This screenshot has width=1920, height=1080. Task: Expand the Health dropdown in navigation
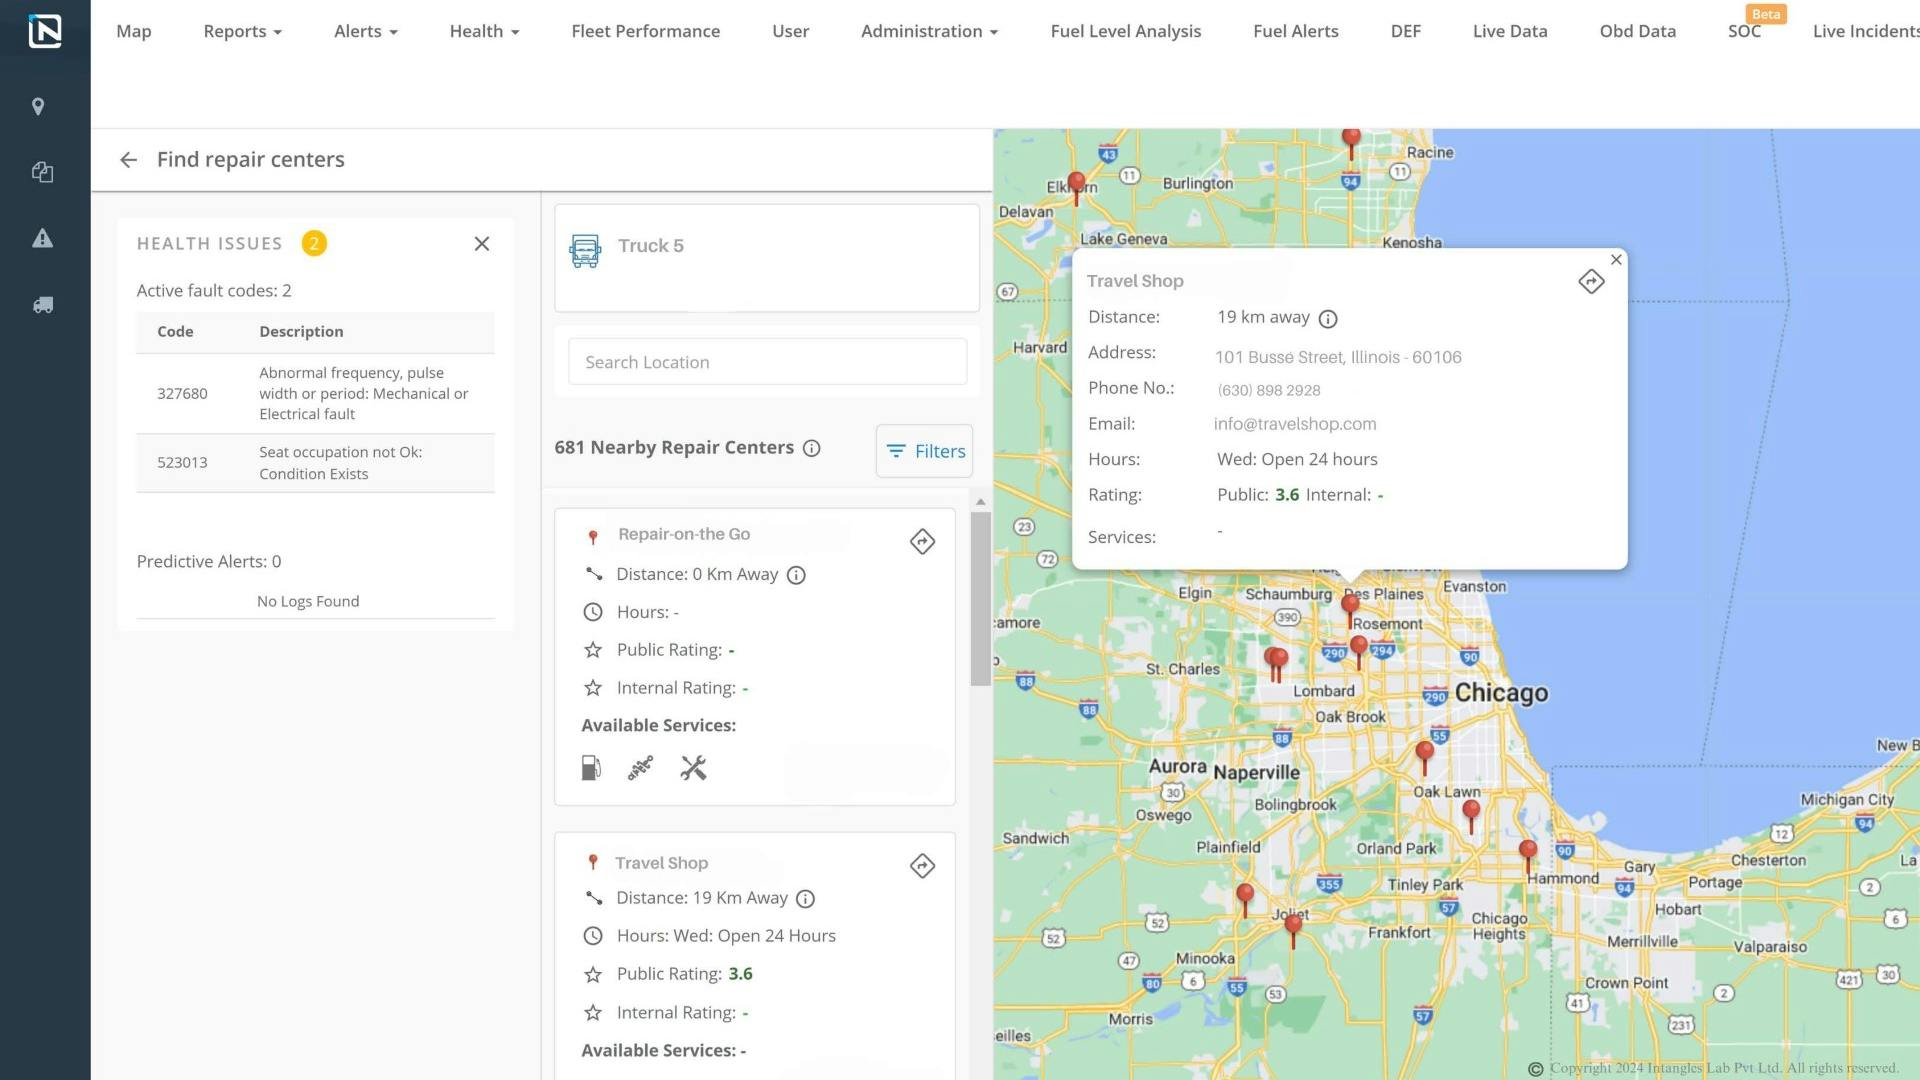[484, 31]
